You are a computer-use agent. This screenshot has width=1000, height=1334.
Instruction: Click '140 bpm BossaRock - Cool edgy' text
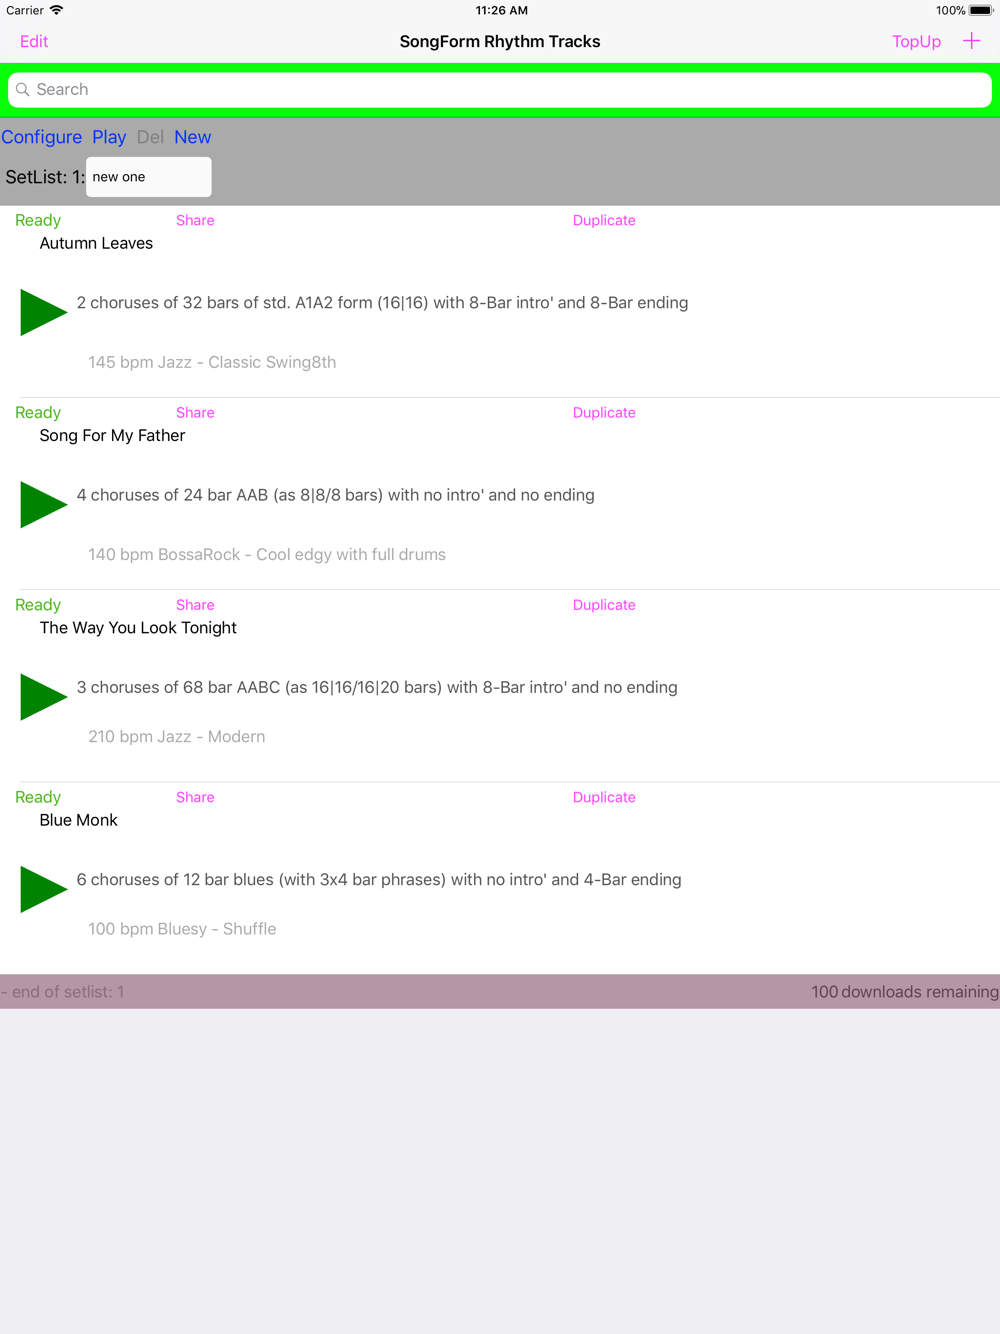pyautogui.click(x=267, y=554)
